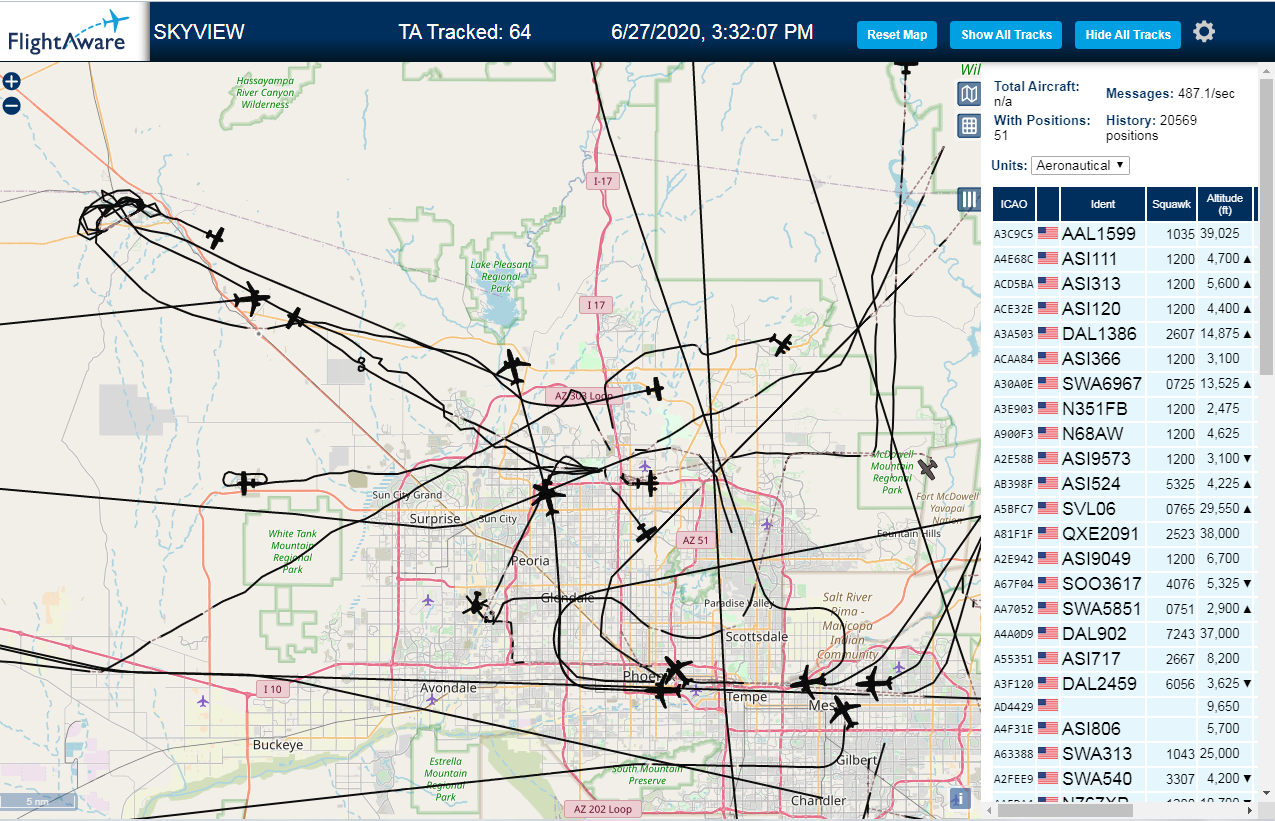Viewport: 1275px width, 821px height.
Task: Select the QXE2091 row
Action: (1124, 533)
